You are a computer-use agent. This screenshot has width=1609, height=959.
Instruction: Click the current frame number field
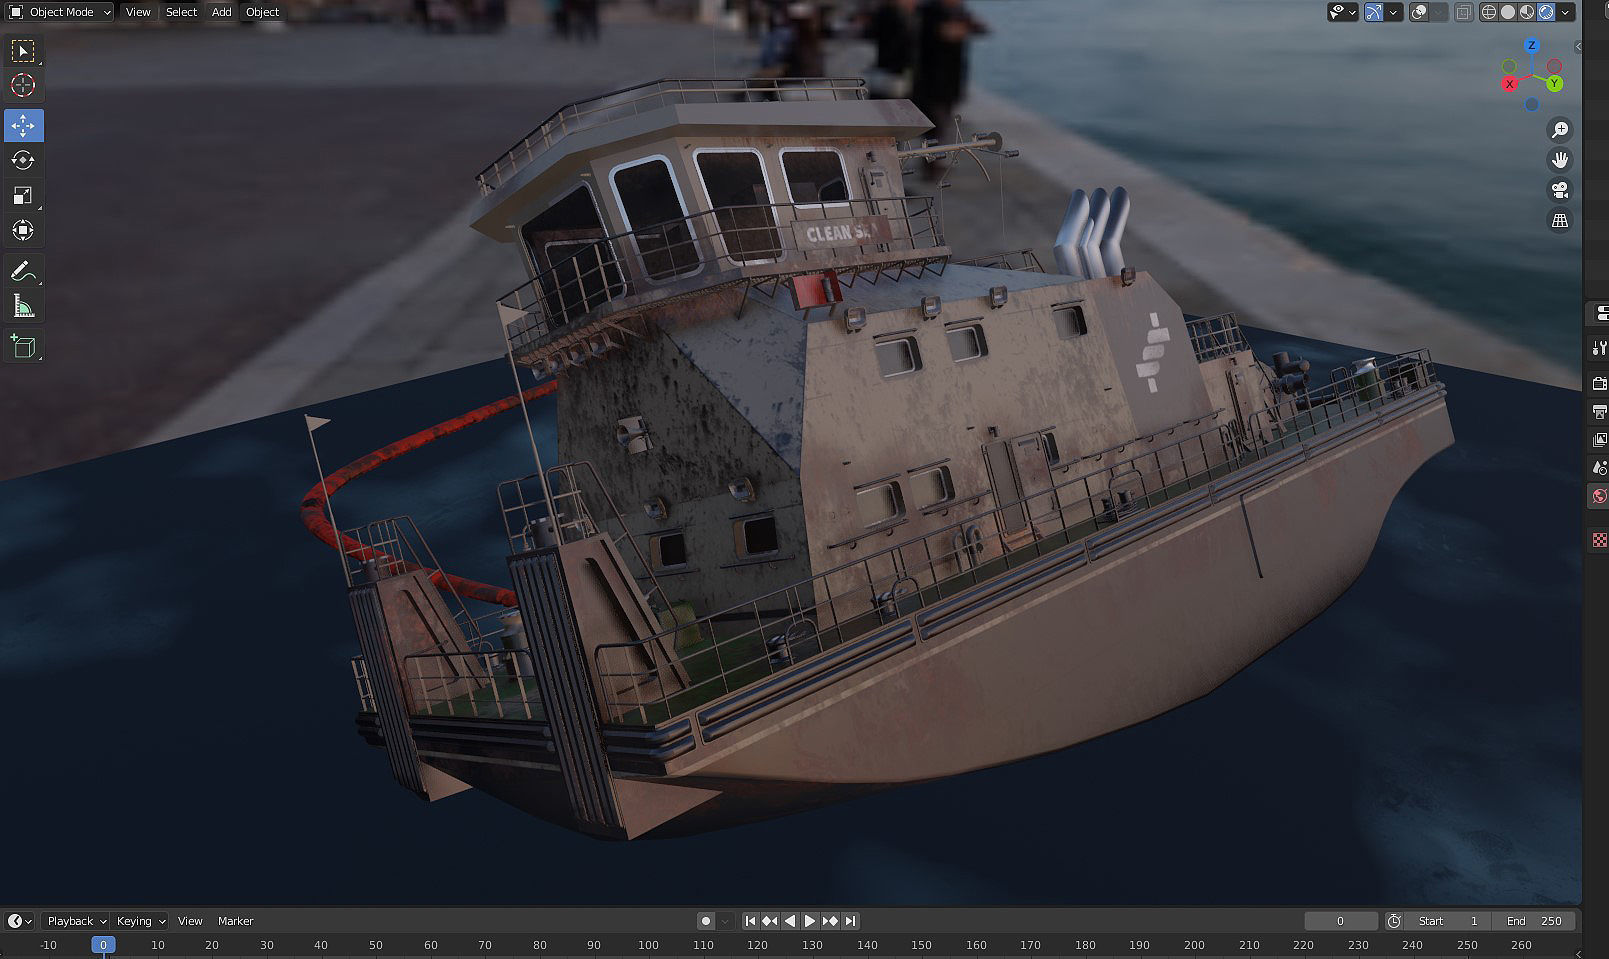click(1340, 921)
